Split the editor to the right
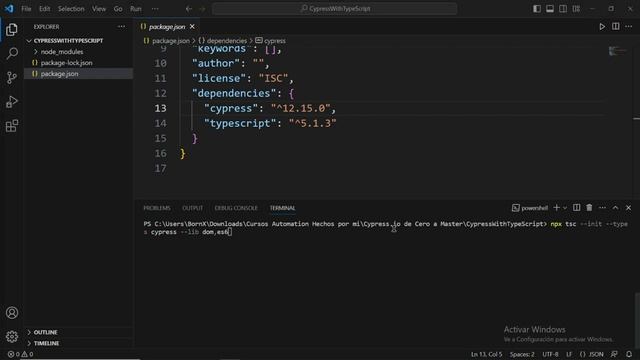640x360 pixels. (616, 27)
